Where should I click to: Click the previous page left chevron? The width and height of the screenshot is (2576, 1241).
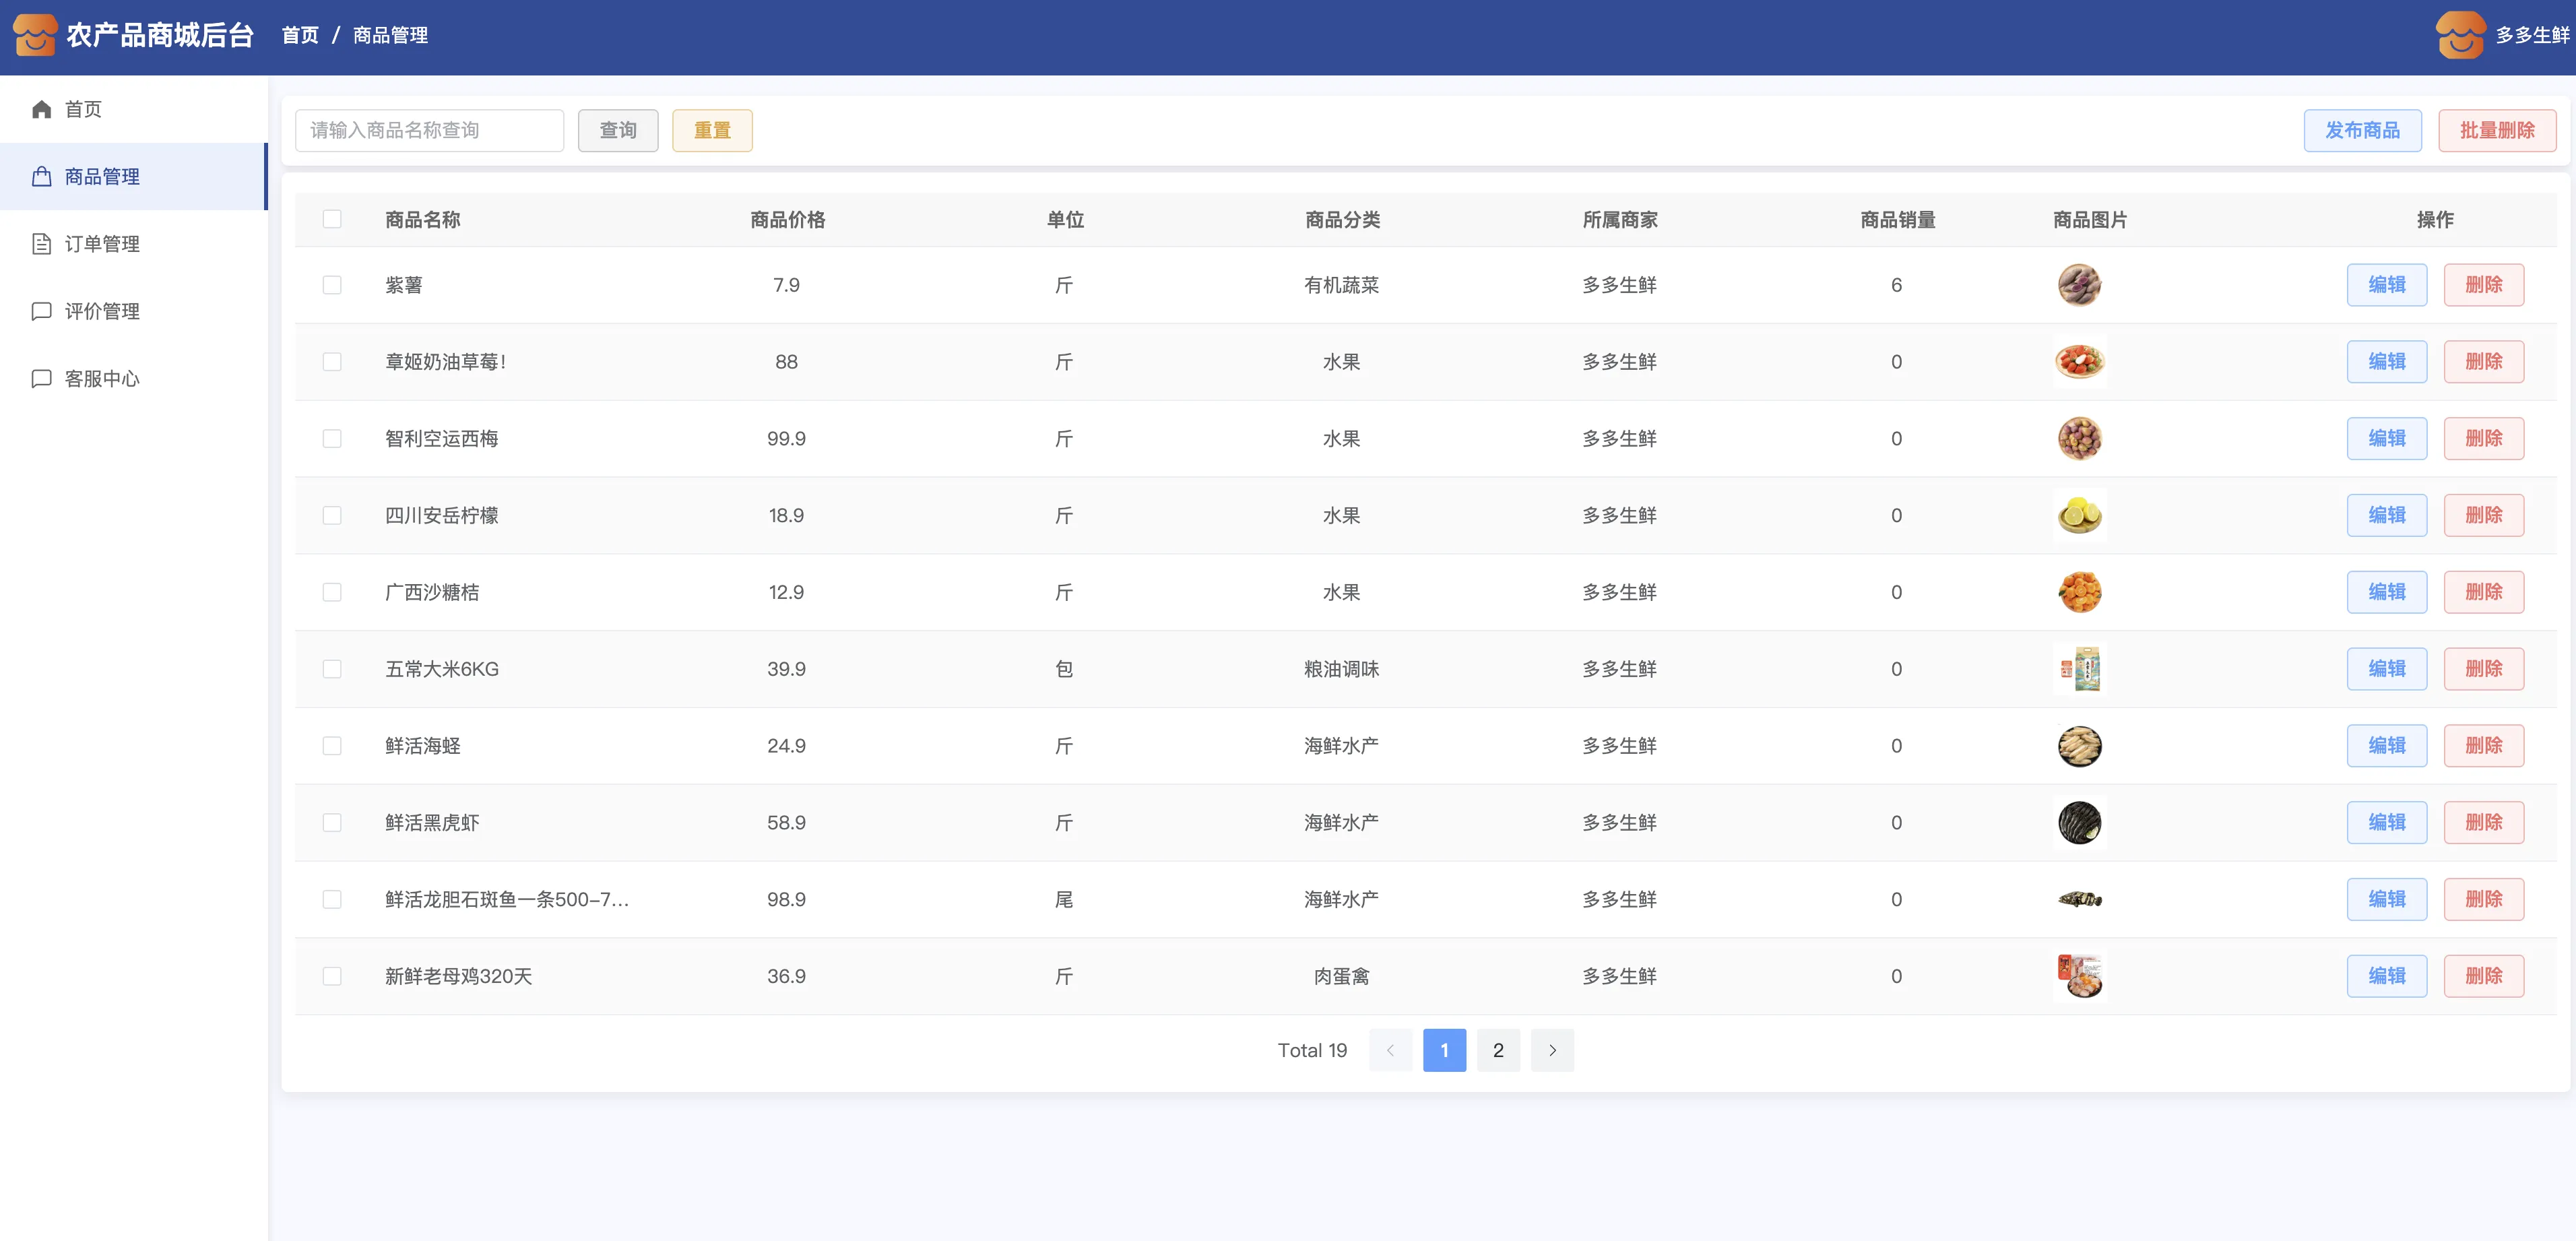pos(1390,1050)
